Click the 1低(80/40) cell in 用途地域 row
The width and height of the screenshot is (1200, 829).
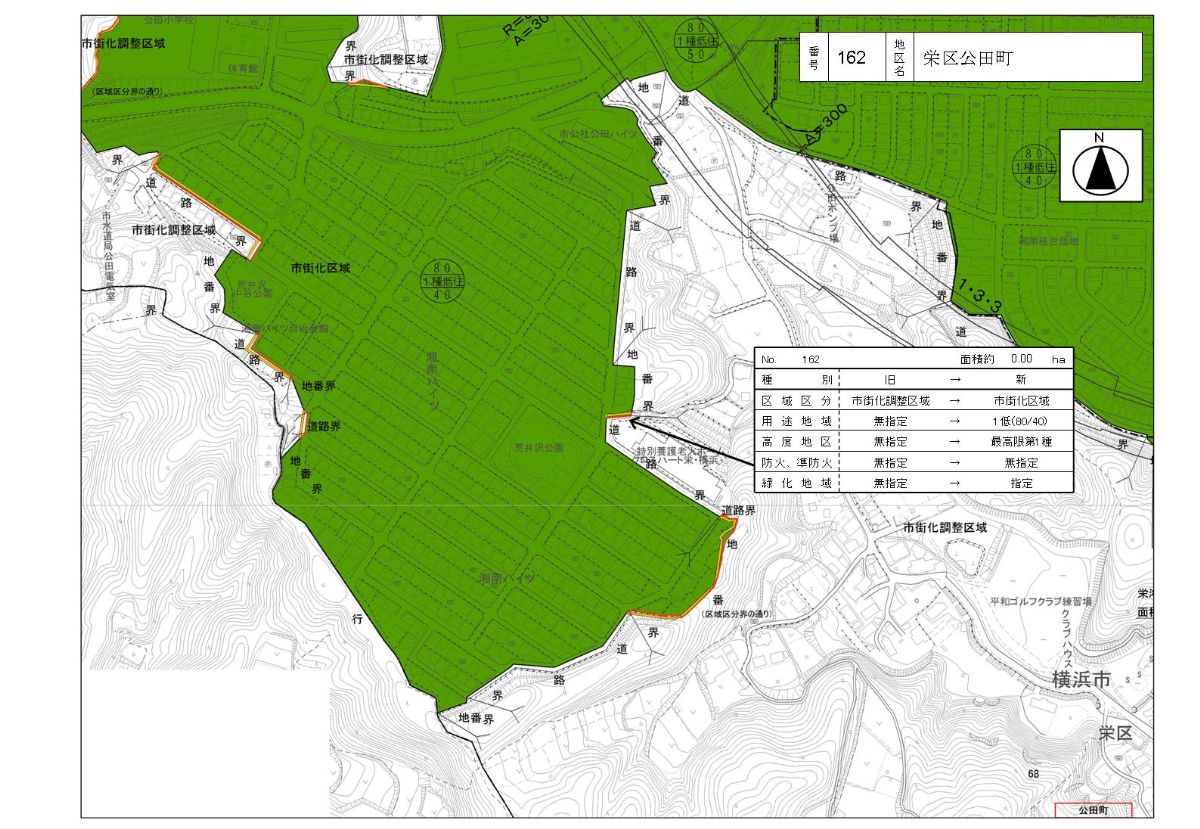pyautogui.click(x=1020, y=421)
